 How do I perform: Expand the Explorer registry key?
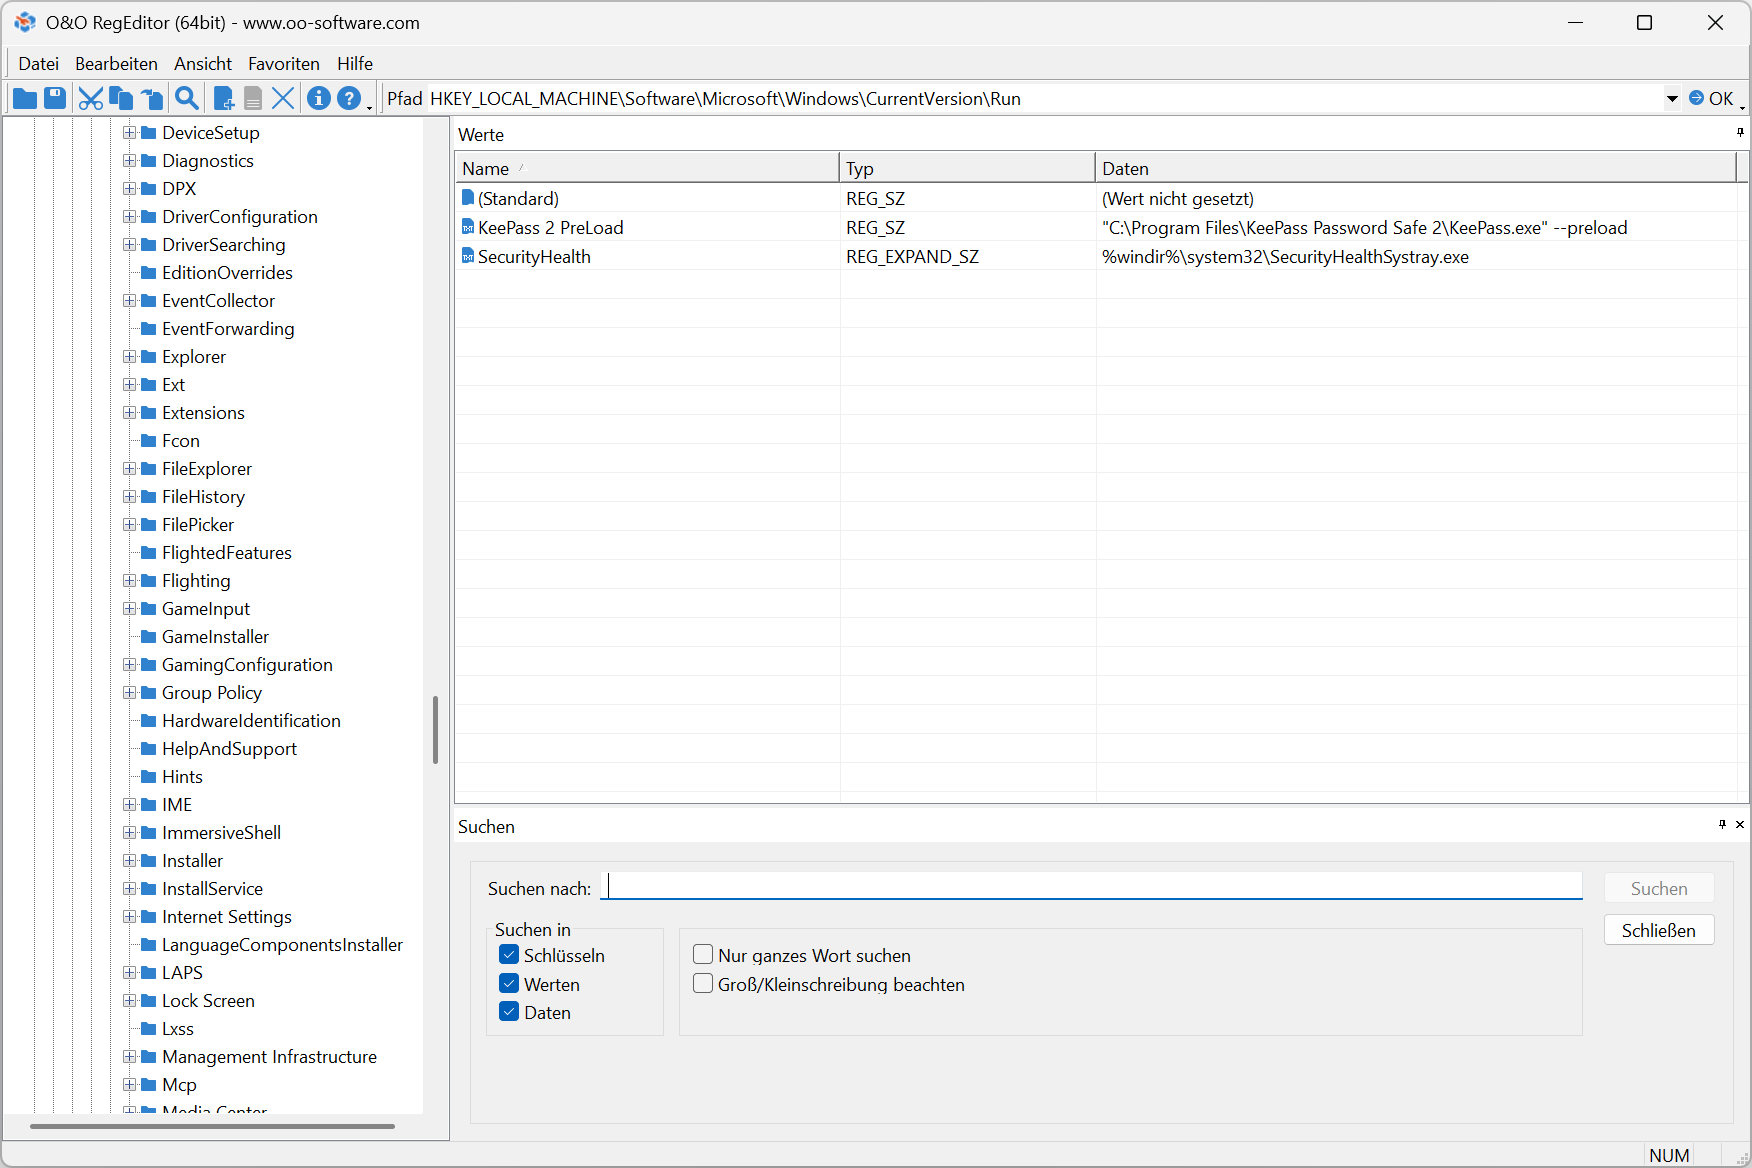point(129,357)
